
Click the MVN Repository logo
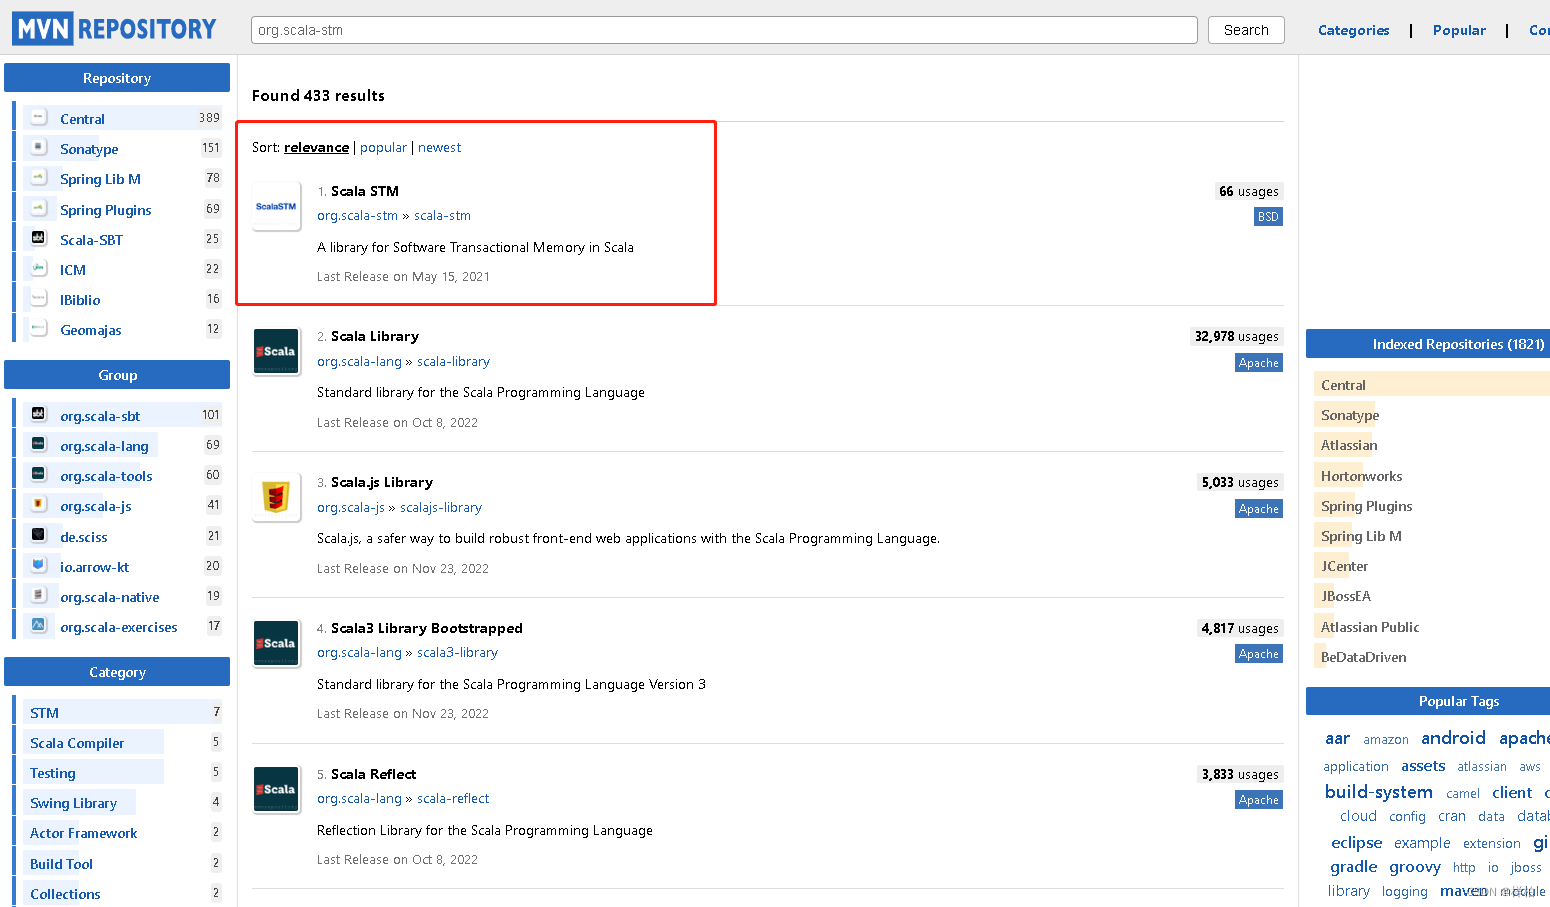coord(114,29)
